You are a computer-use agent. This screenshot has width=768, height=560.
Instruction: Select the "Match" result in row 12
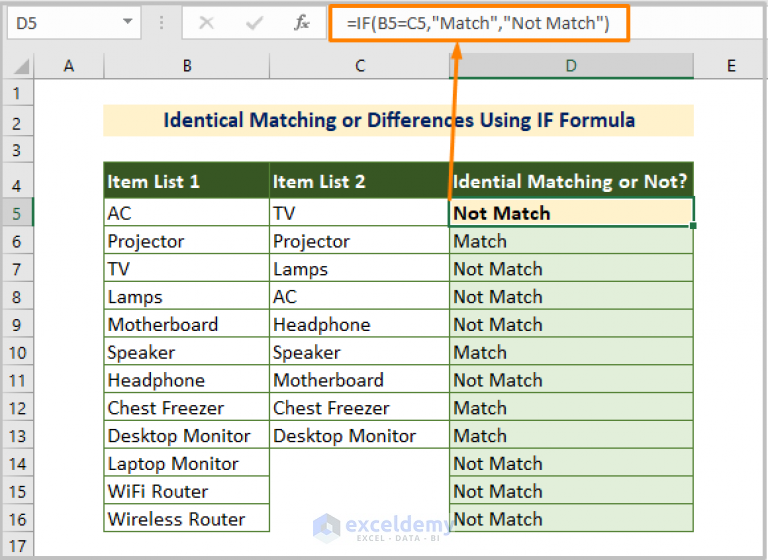[571, 408]
